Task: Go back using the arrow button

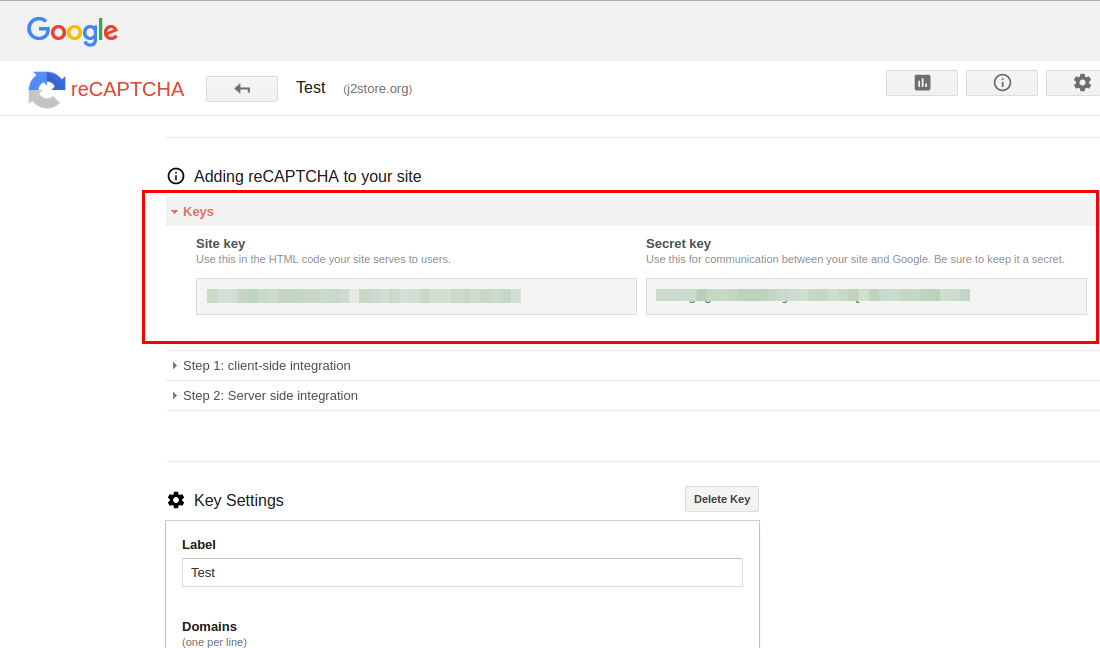Action: click(x=242, y=89)
